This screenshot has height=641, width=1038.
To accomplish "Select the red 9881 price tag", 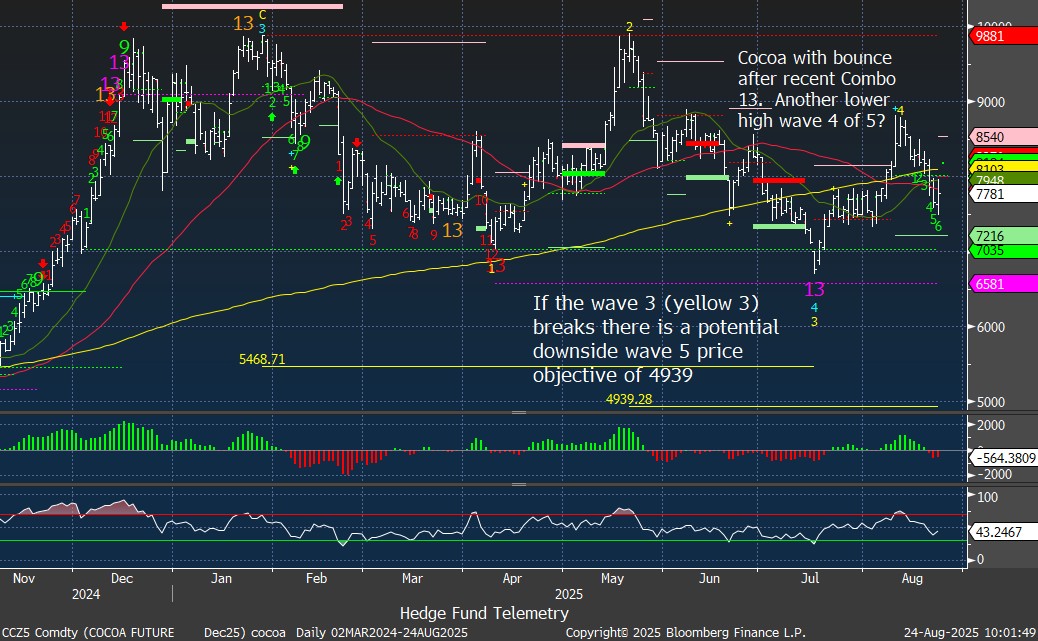I will pyautogui.click(x=1002, y=36).
